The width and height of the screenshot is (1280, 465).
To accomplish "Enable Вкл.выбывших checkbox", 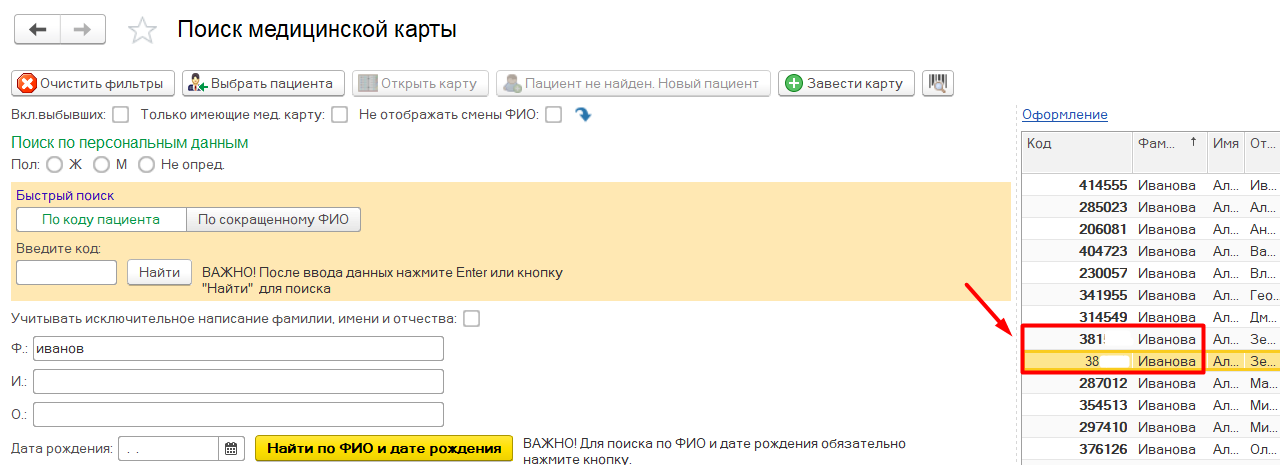I will click(x=121, y=115).
